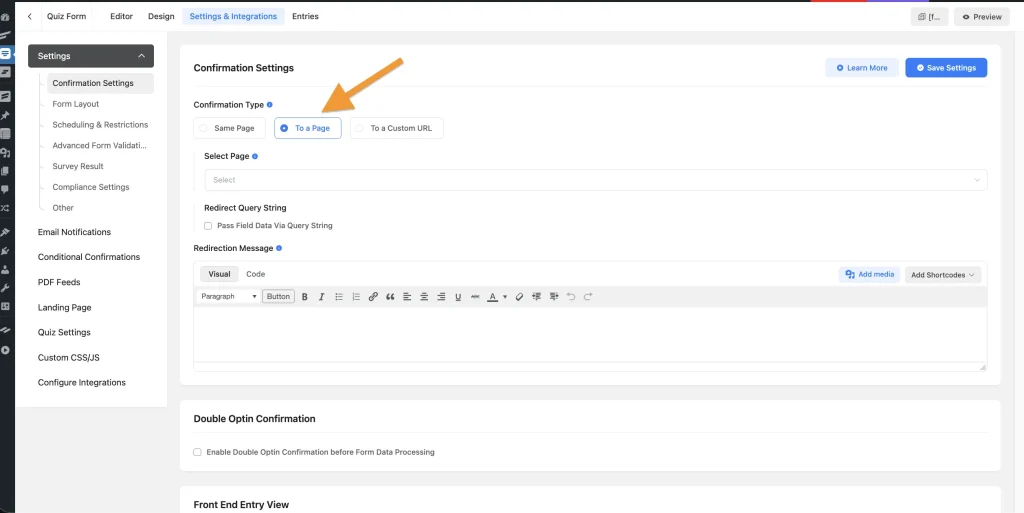Open the Paragraph format dropdown

(229, 297)
